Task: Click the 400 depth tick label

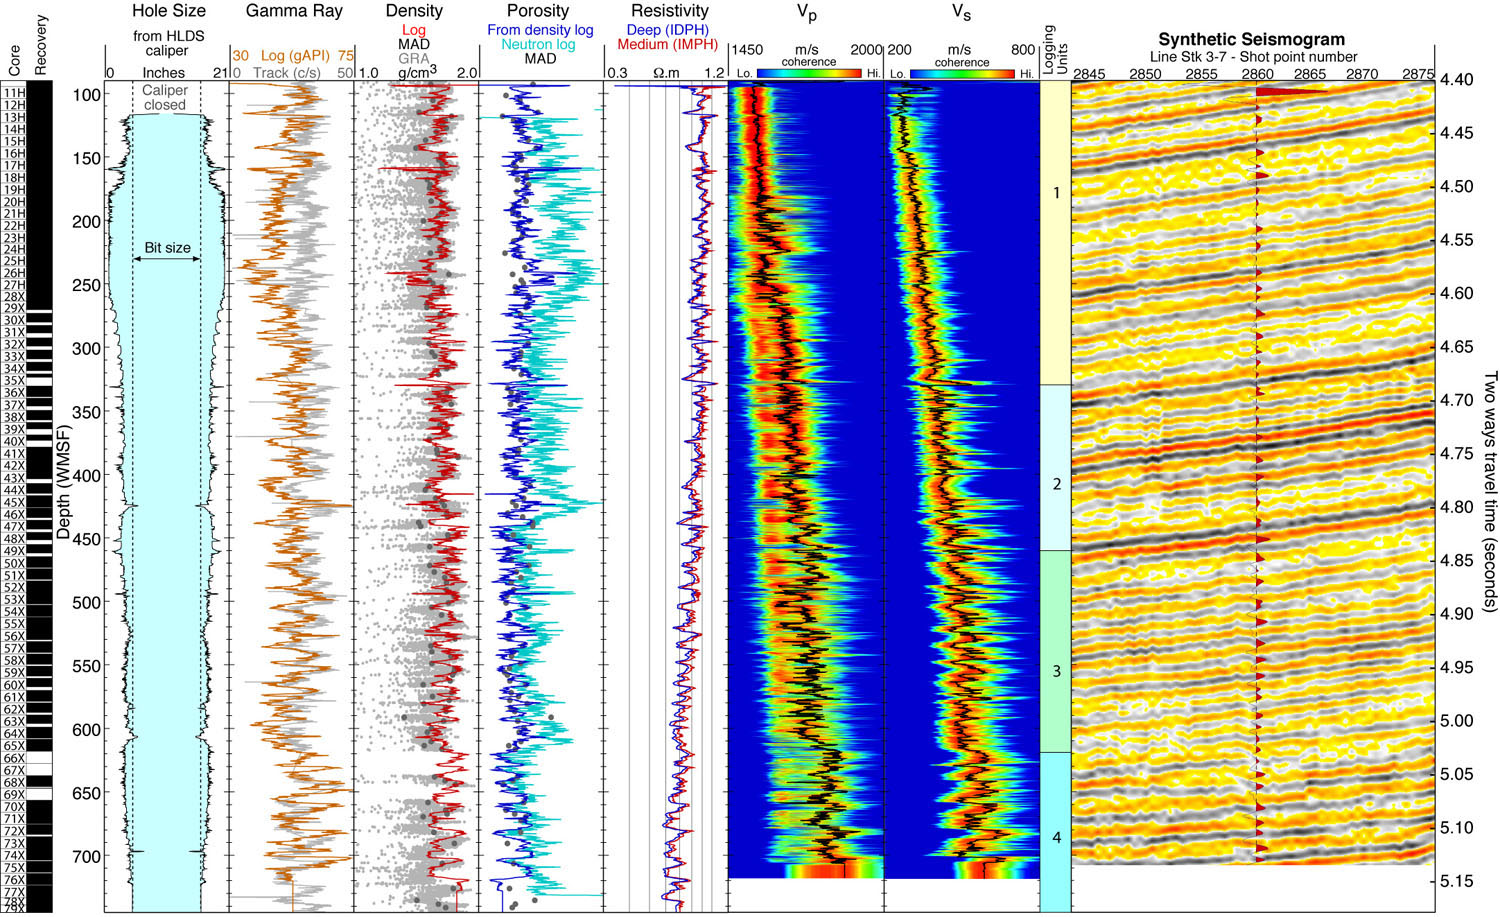Action: (87, 476)
